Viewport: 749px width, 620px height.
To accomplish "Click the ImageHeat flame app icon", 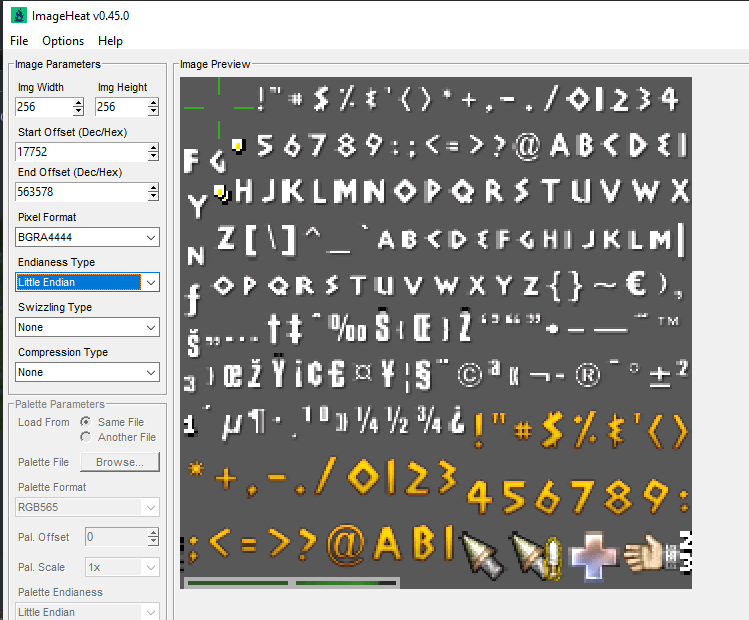I will (19, 15).
